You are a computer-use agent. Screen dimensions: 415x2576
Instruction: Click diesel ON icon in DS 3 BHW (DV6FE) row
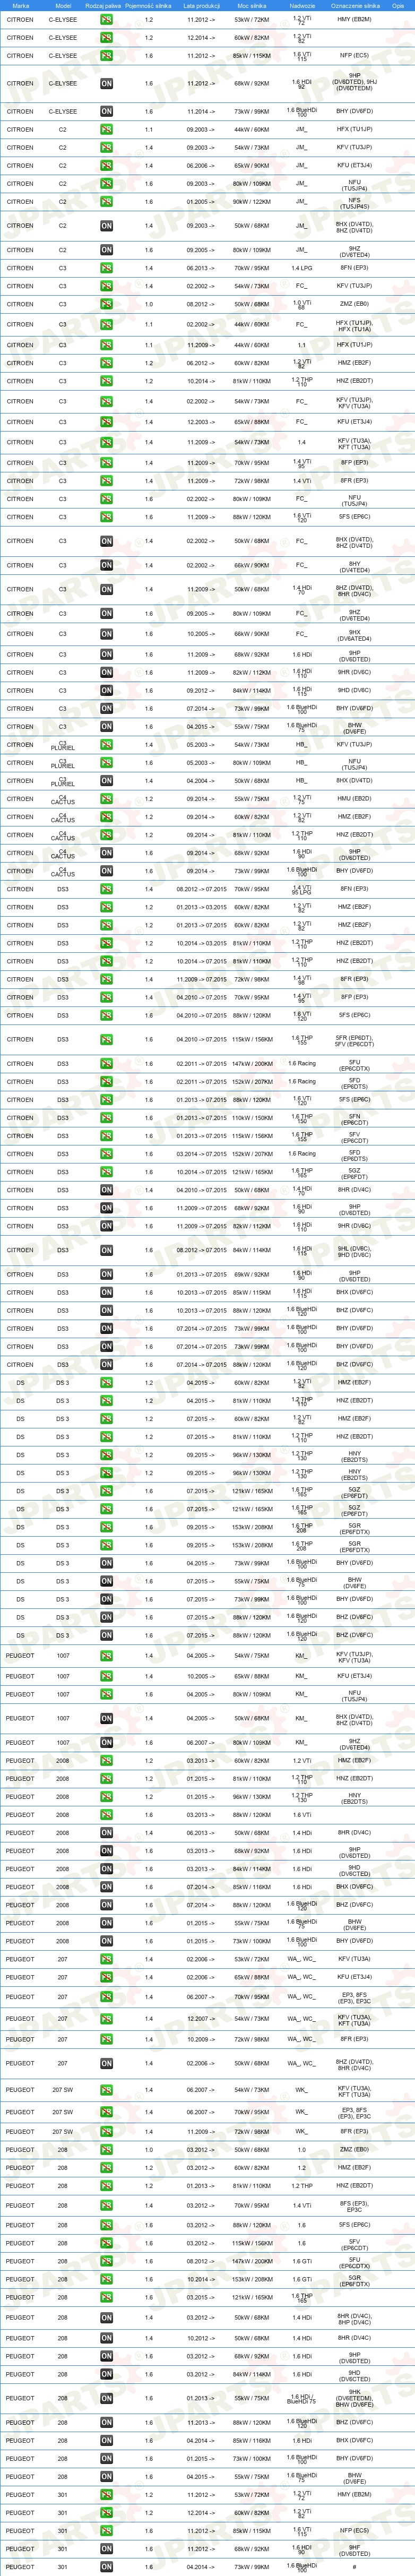106,1581
